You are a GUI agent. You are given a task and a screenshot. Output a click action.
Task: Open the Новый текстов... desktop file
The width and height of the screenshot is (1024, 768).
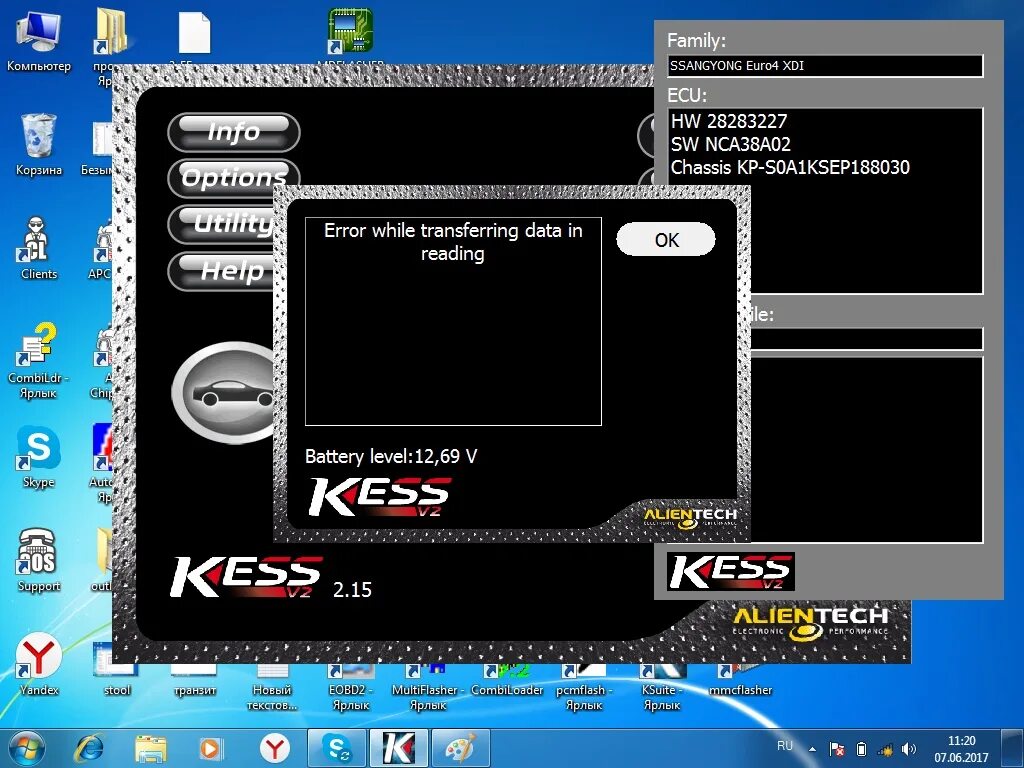point(272,687)
